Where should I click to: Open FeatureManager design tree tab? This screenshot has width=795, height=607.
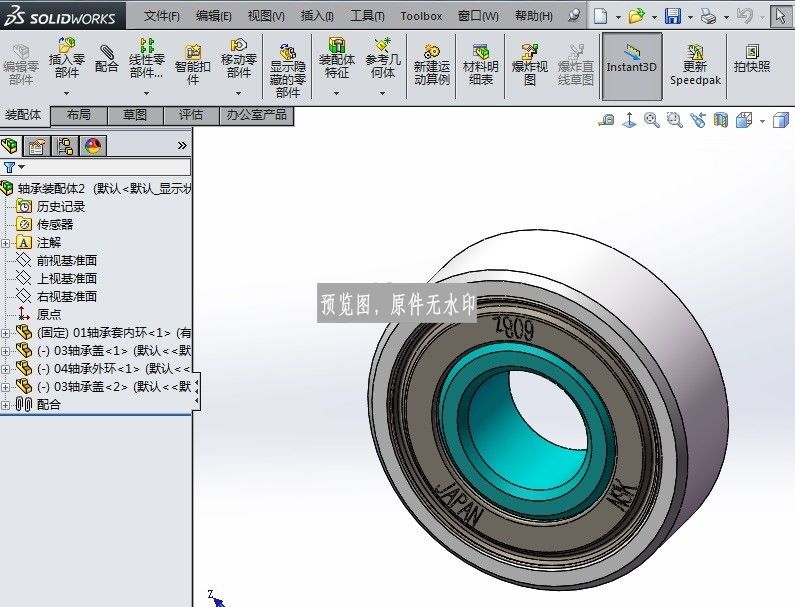click(10, 146)
